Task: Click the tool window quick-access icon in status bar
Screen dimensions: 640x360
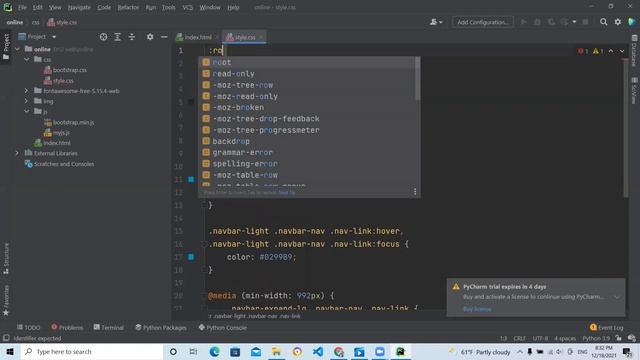Action: [x=6, y=338]
